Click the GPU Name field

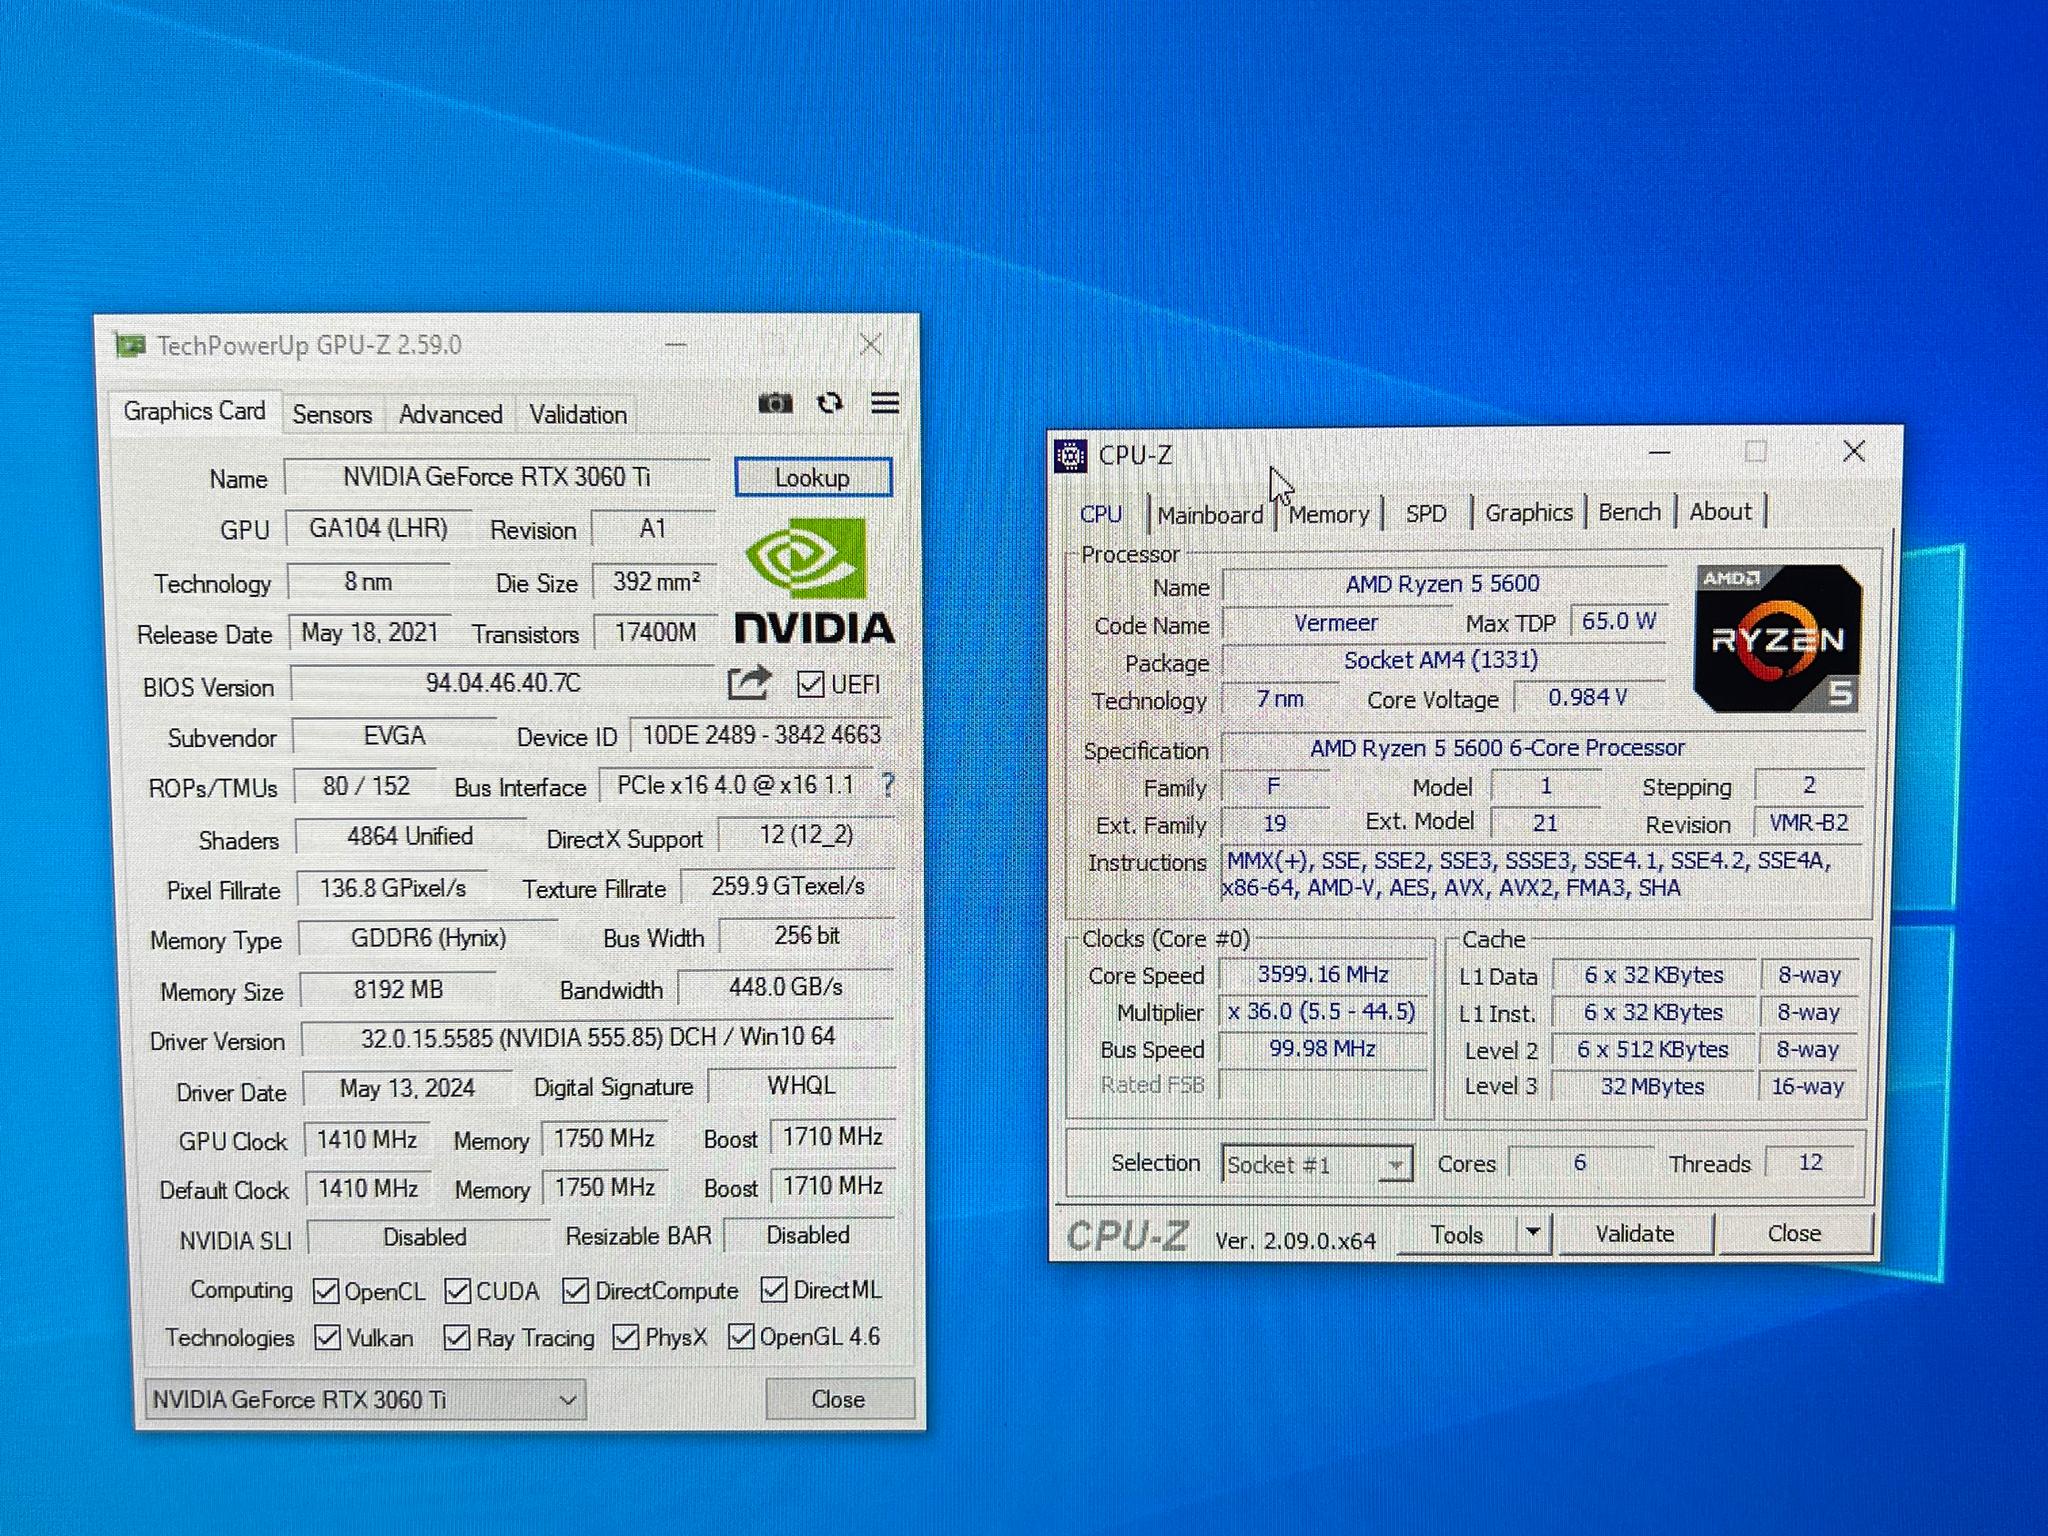(x=497, y=477)
